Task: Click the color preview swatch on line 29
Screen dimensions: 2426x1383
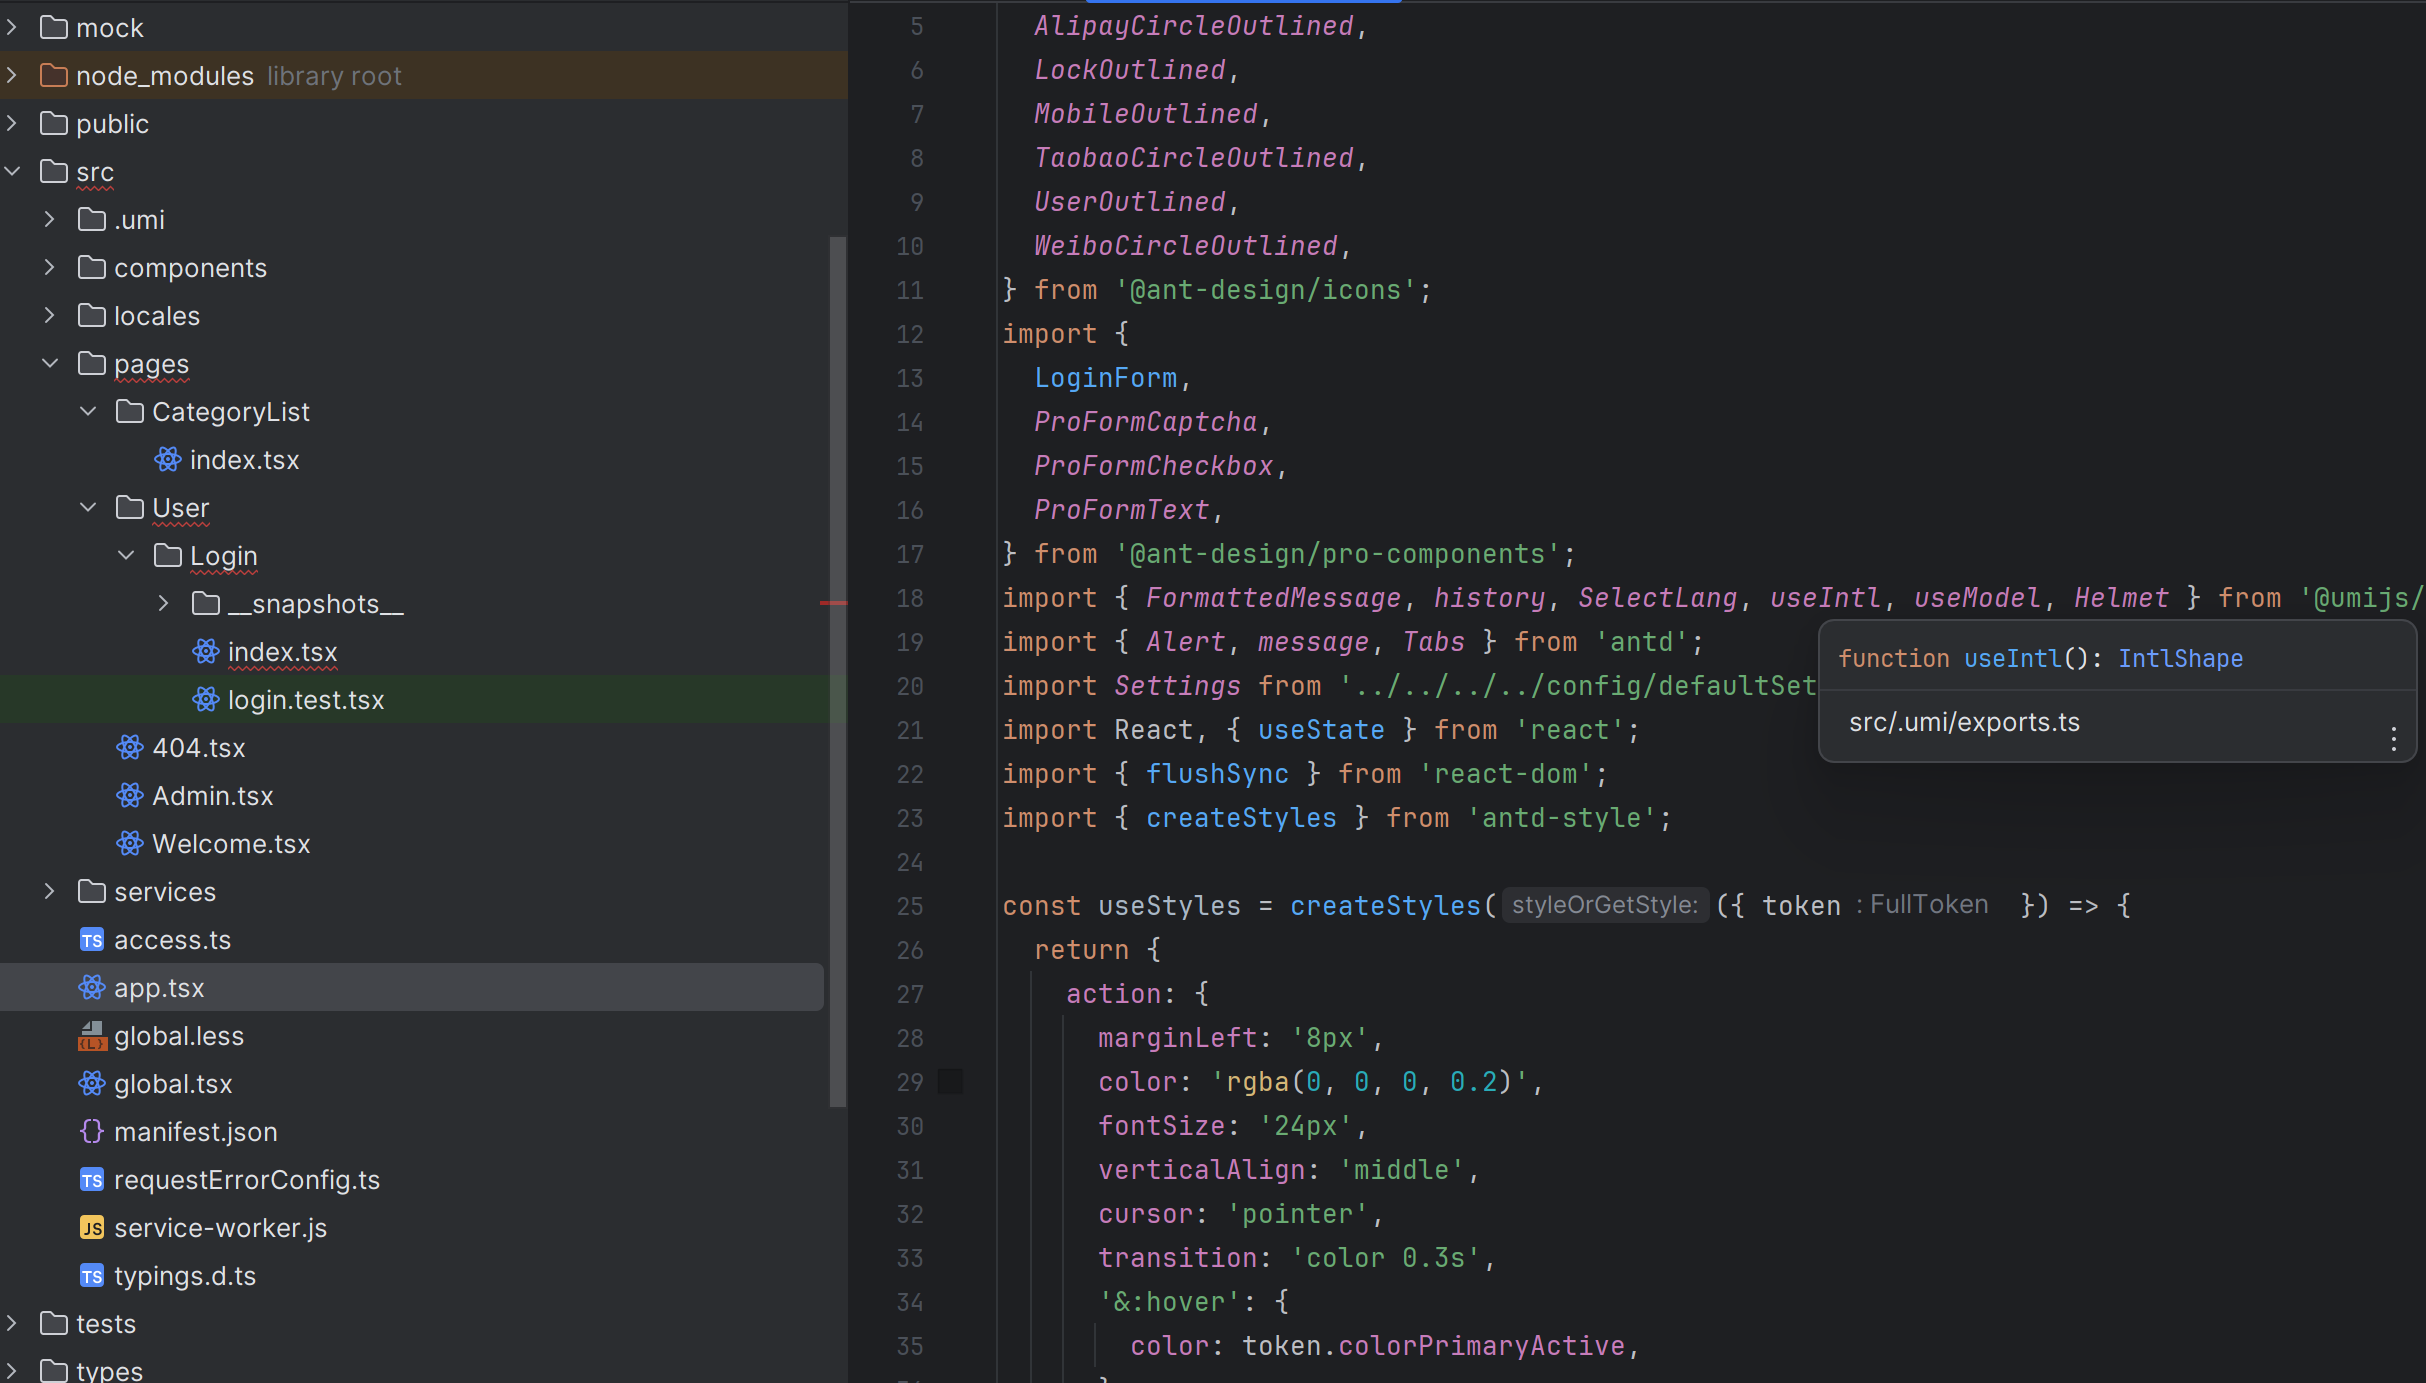Action: [950, 1081]
